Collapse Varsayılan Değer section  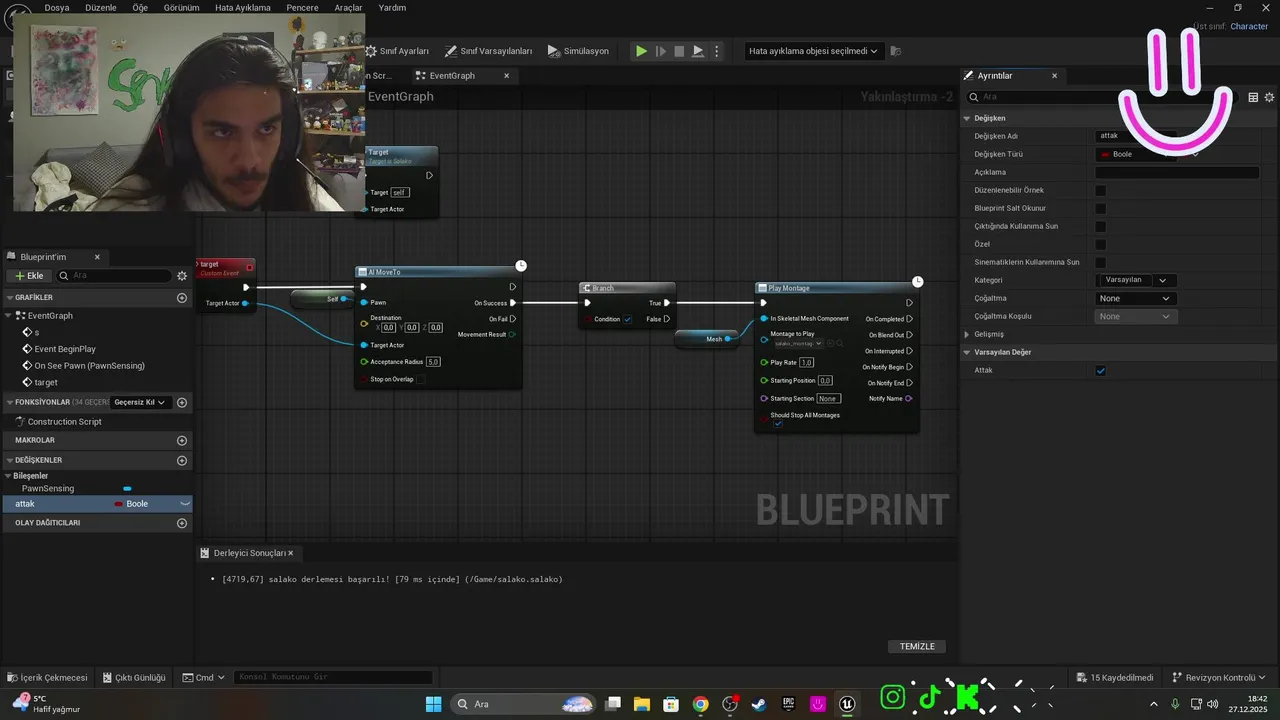click(968, 352)
